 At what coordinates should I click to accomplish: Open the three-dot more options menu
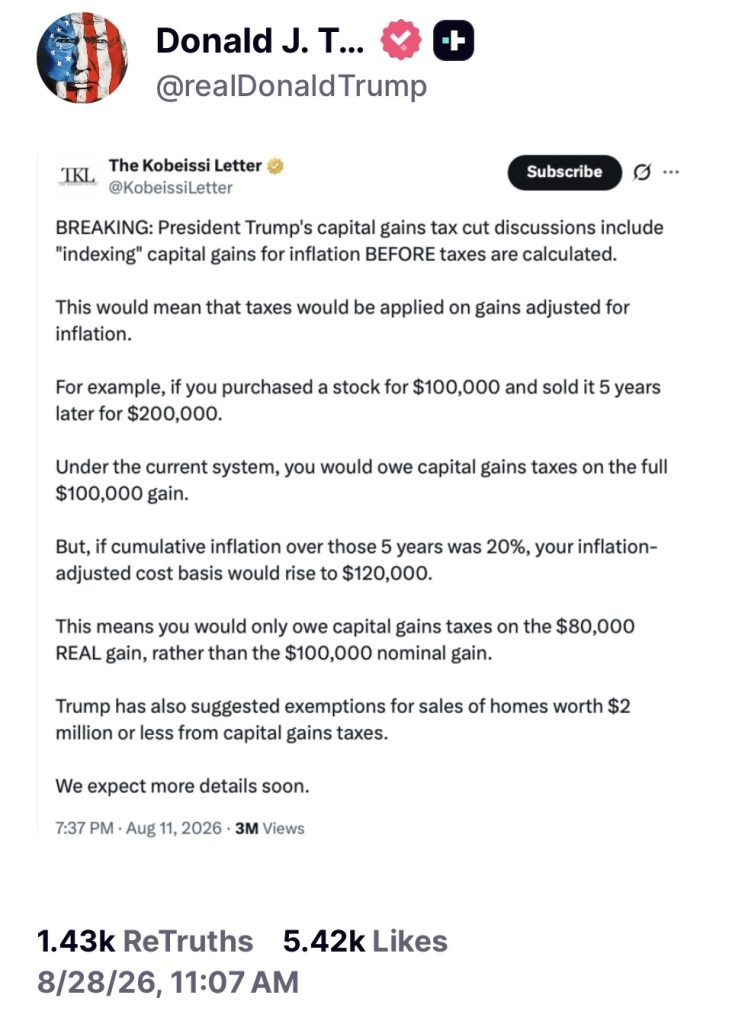pyautogui.click(x=671, y=172)
